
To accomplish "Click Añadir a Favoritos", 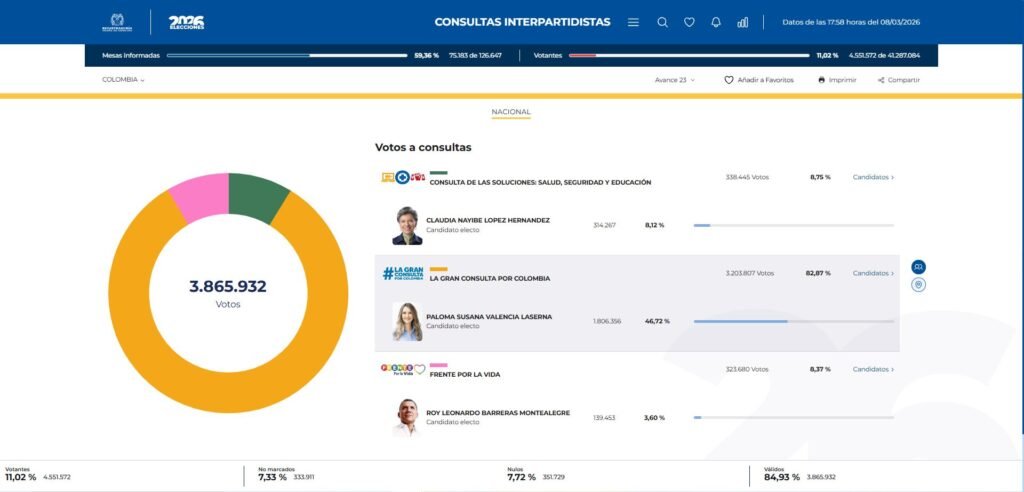I will pyautogui.click(x=759, y=80).
